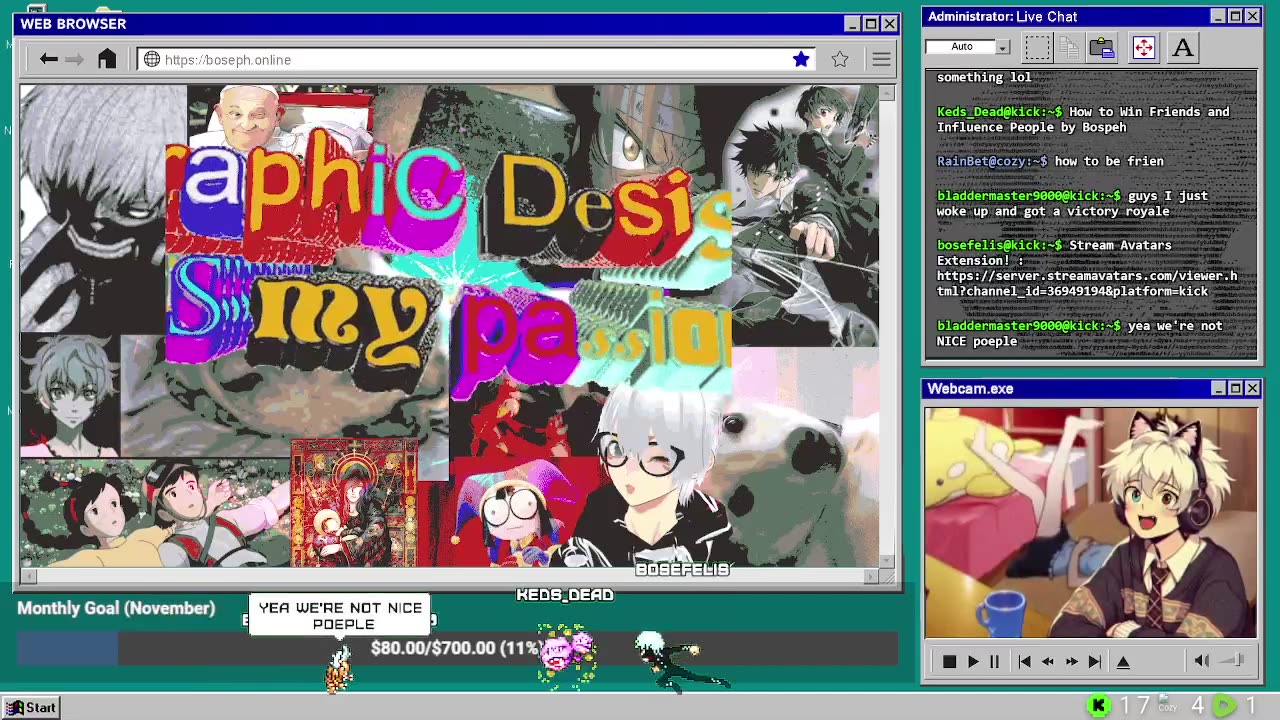Play the Webcam.exe video
This screenshot has height=720, width=1280.
point(973,661)
